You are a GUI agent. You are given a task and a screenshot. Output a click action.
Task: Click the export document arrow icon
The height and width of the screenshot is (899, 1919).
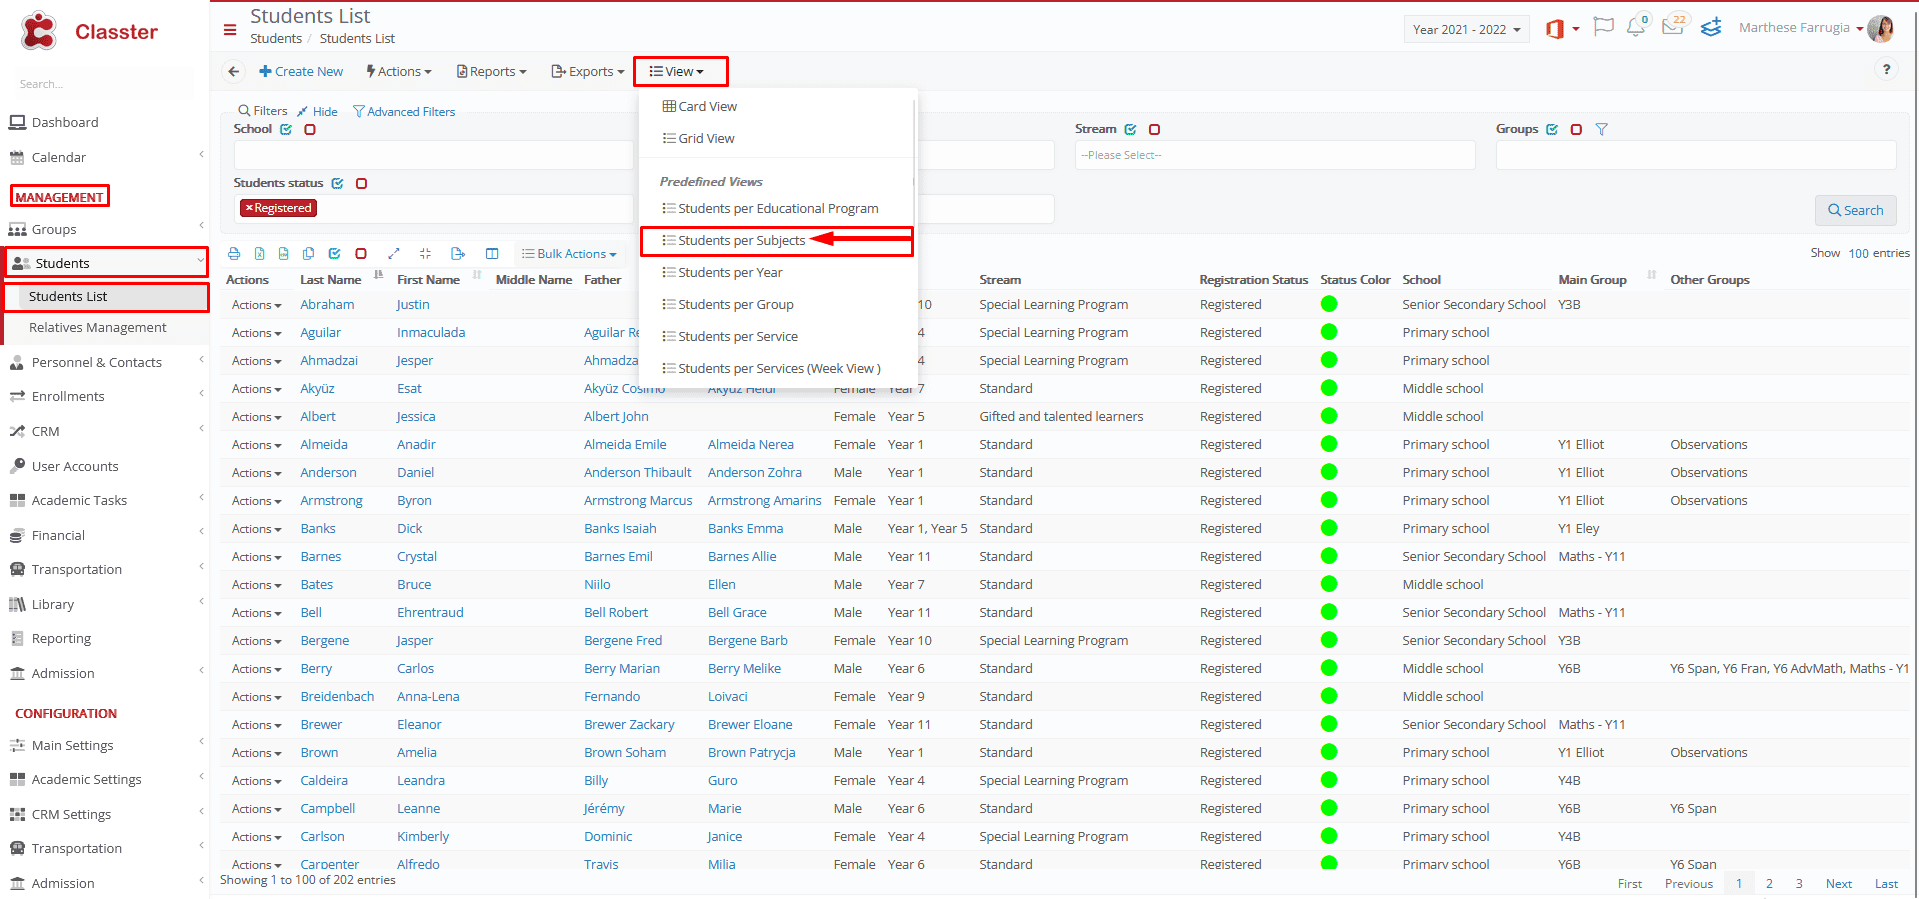tap(458, 254)
